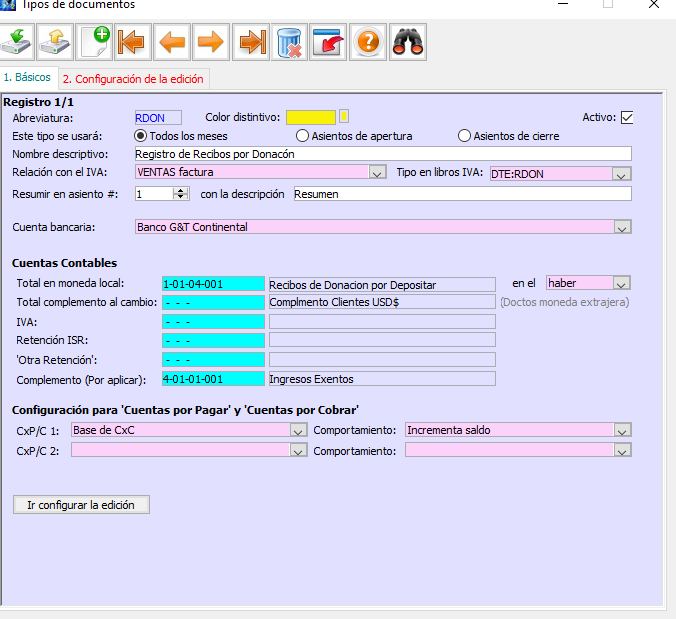676x619 pixels.
Task: Jump to the first record
Action: tap(134, 42)
